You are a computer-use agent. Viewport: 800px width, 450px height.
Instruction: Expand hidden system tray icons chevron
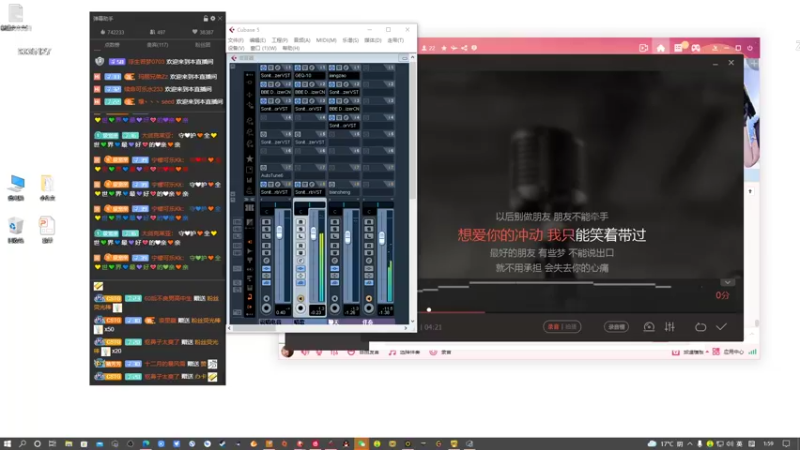coord(690,444)
